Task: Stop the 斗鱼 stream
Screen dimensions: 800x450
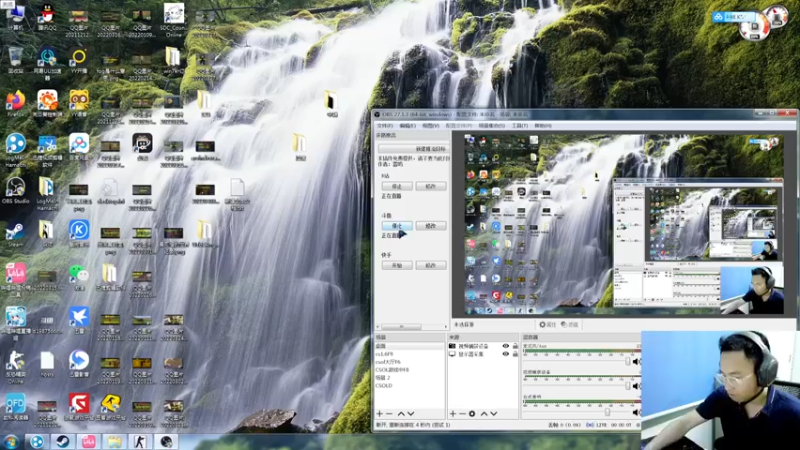Action: coord(397,226)
